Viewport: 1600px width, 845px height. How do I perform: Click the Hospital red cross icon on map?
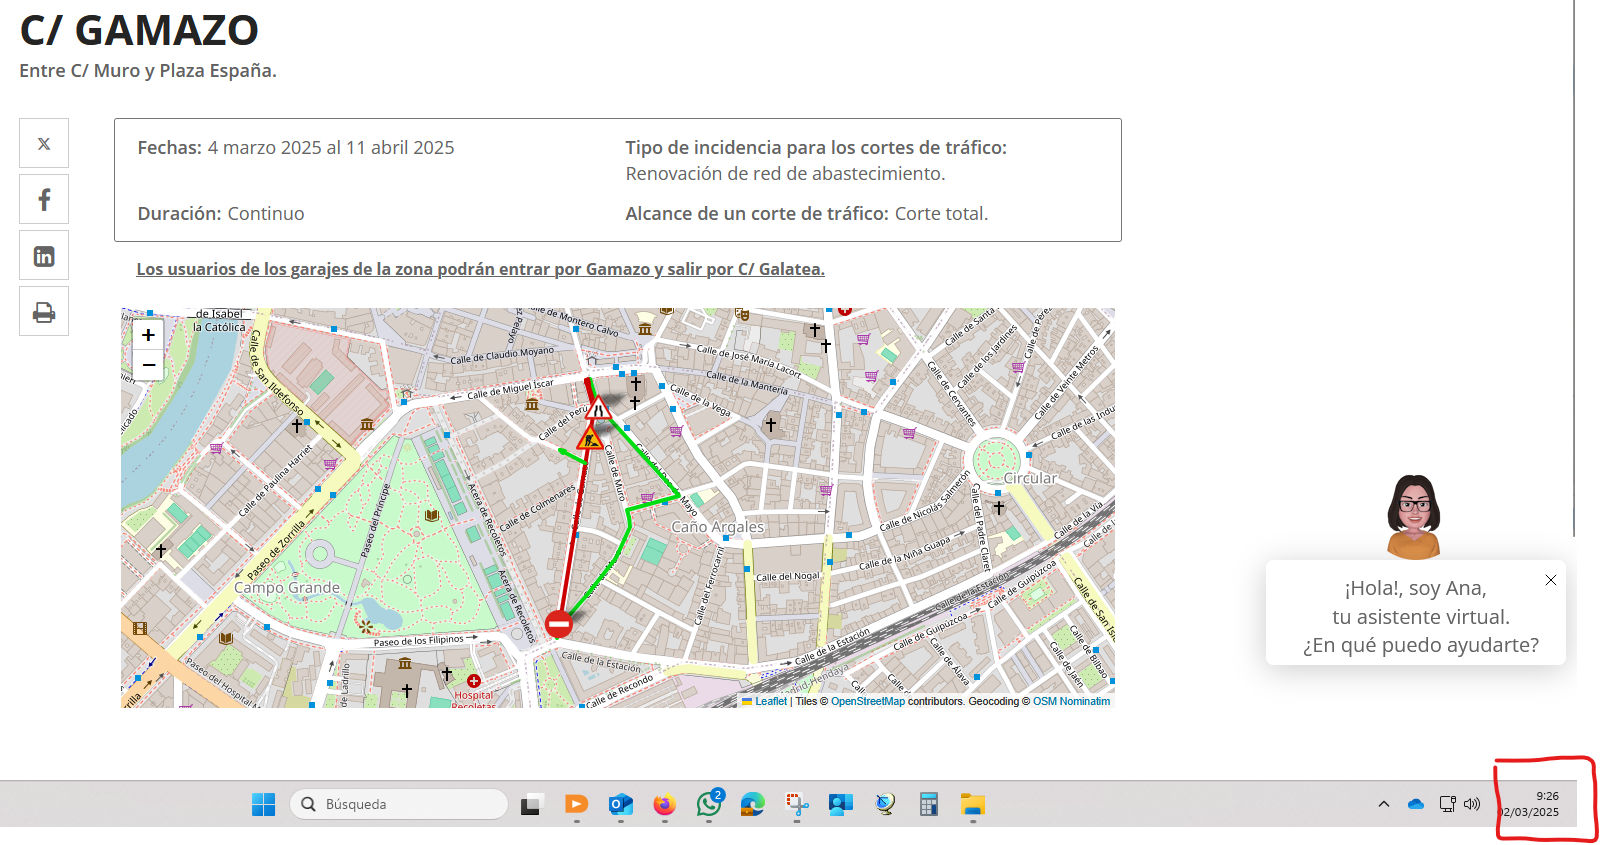tap(474, 681)
